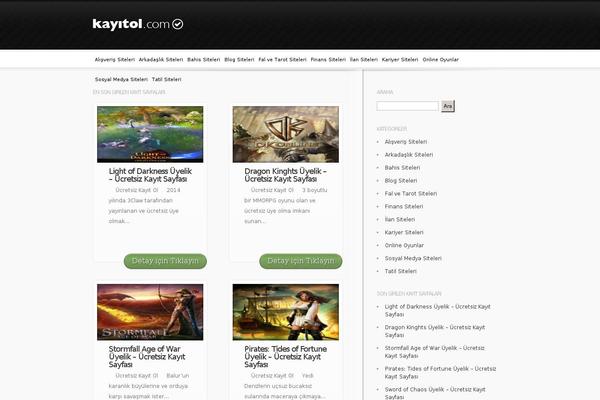Viewport: 600px width, 400px height.
Task: Open Pirates: Tides of Fortune Üyelik title
Action: pyautogui.click(x=285, y=357)
